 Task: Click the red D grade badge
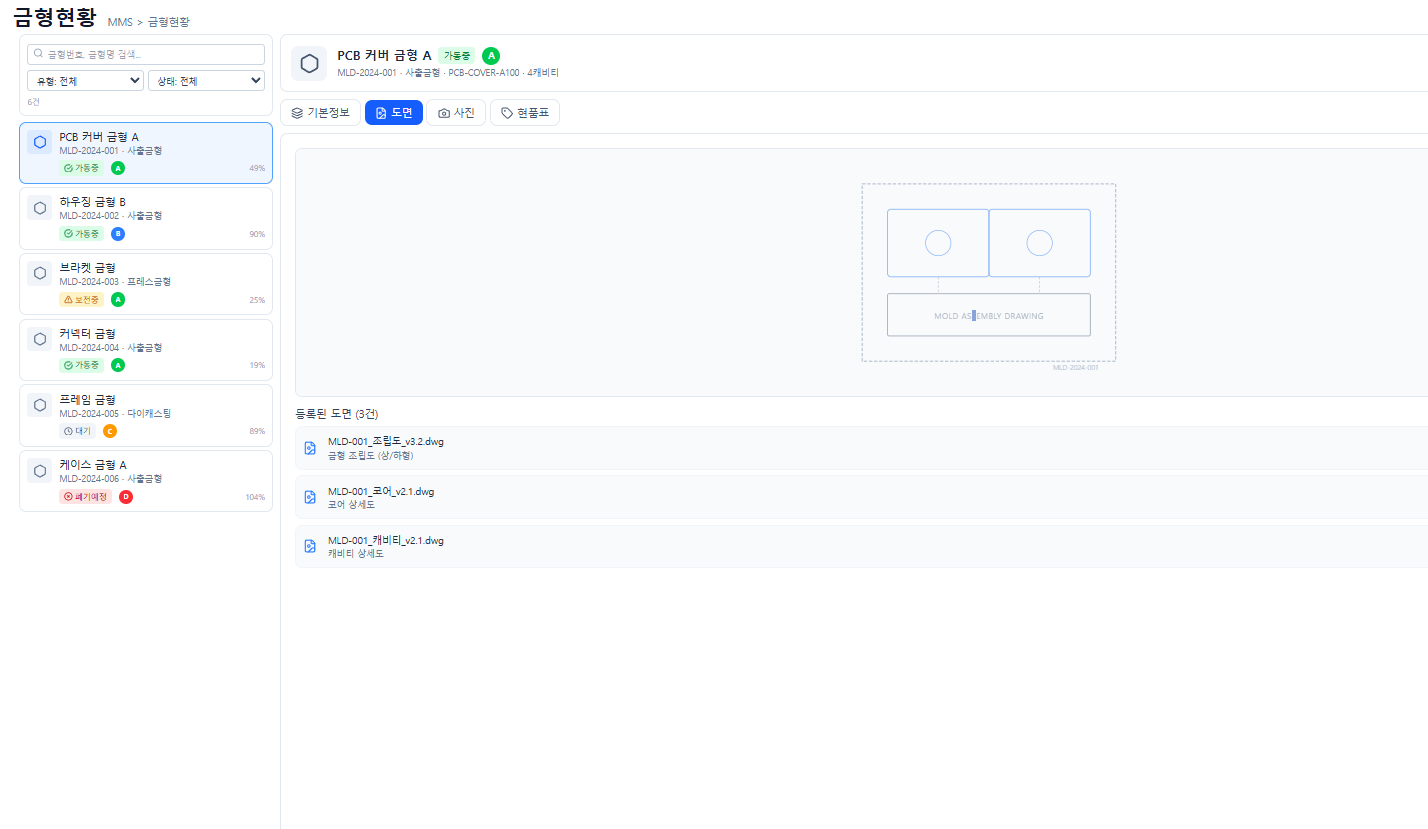point(126,497)
